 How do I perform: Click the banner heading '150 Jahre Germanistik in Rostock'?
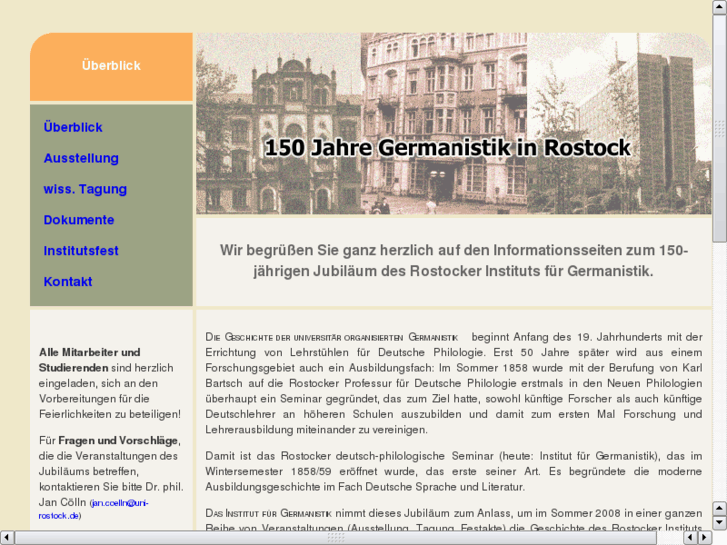447,148
